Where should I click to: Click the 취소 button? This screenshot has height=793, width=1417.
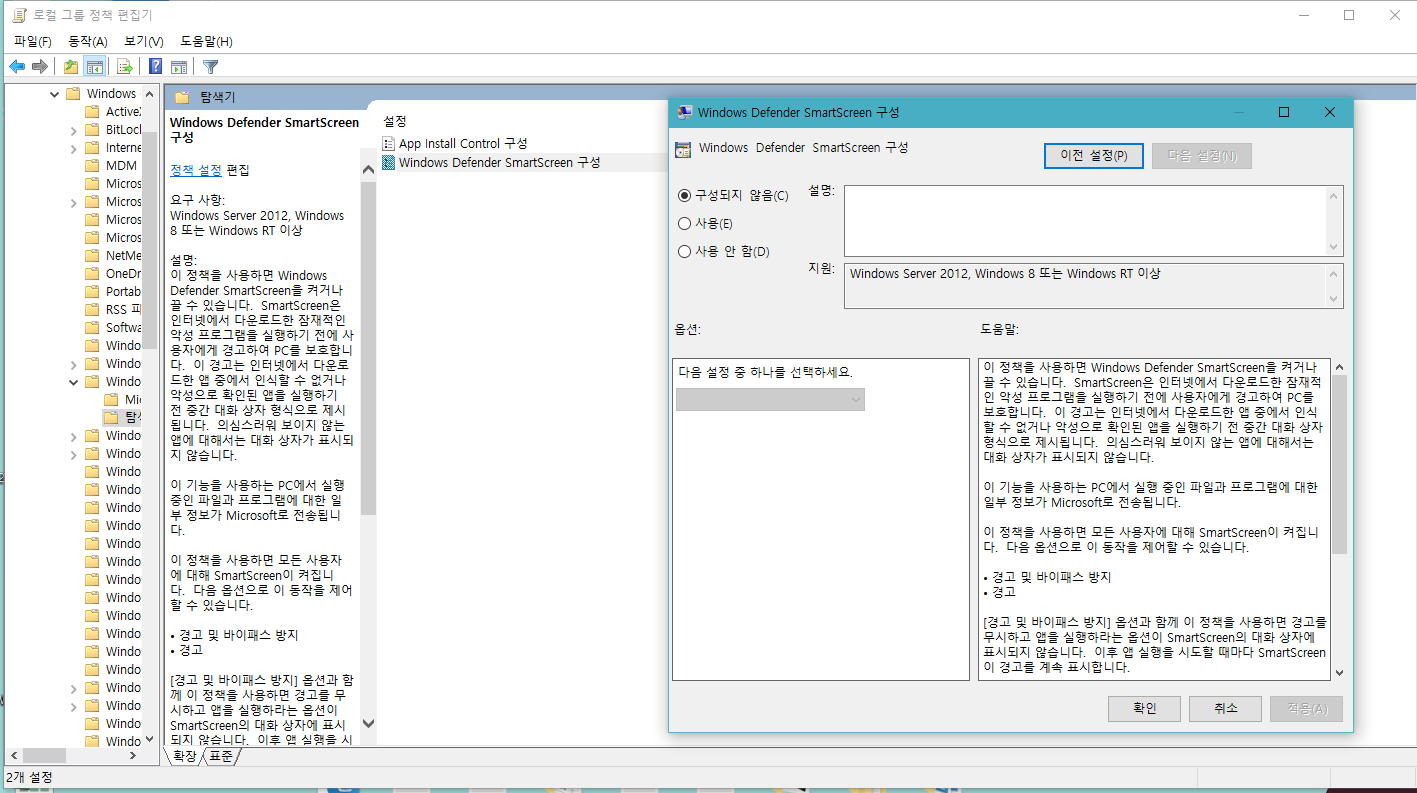click(x=1225, y=708)
